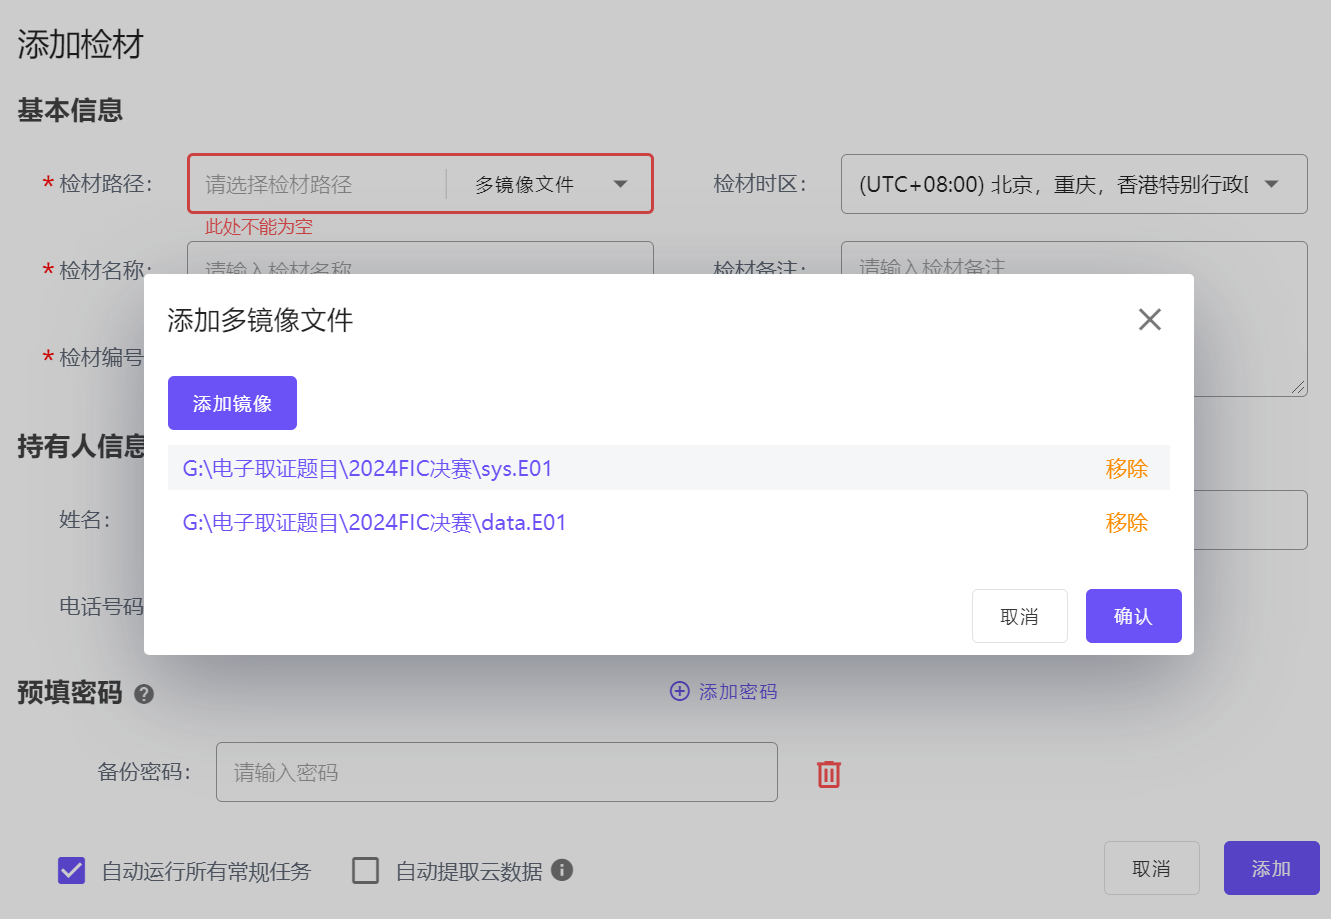Screen dimensions: 1331x919
Task: Click the plus icon for 添加密码
Action: tap(680, 692)
